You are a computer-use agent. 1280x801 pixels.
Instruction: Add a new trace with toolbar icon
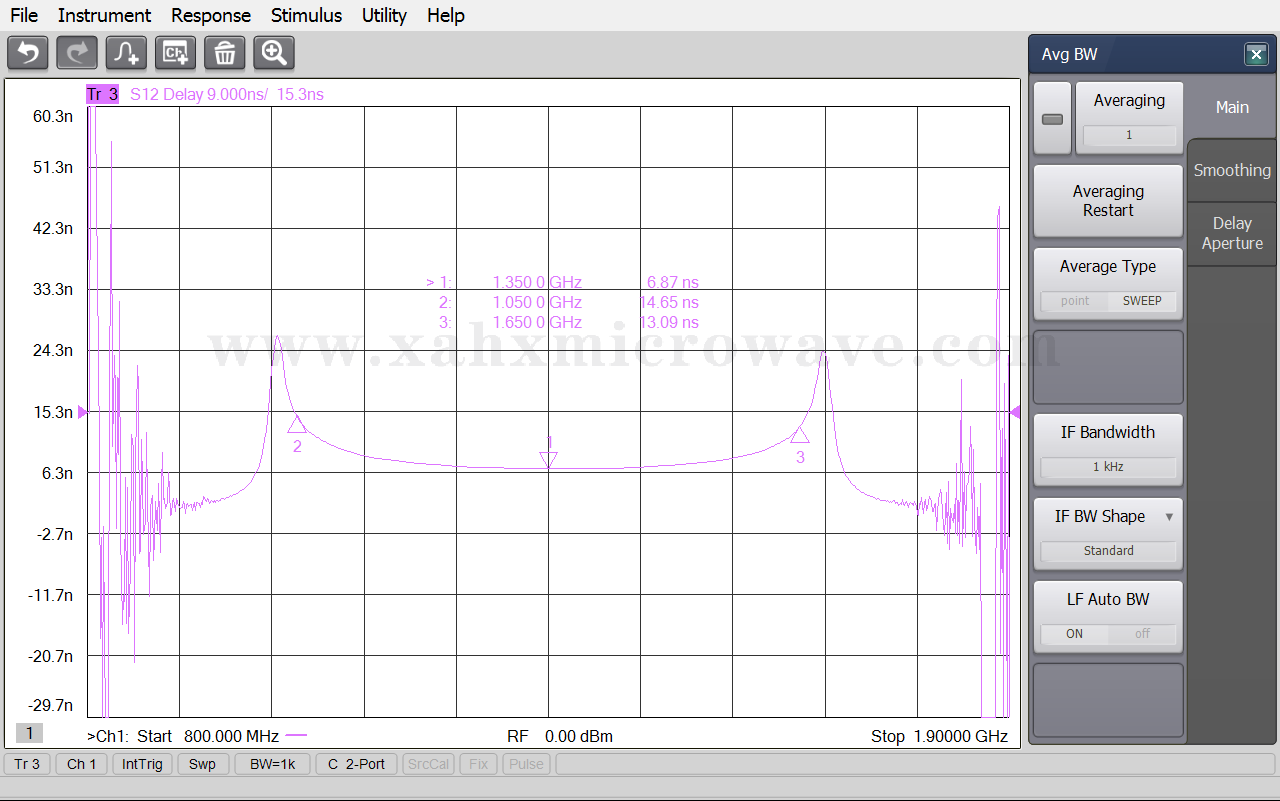click(126, 52)
